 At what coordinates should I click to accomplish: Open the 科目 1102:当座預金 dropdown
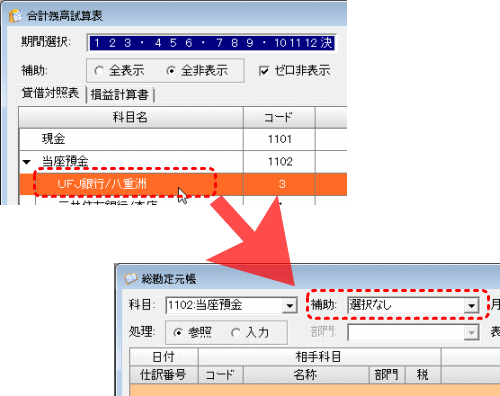pos(289,305)
